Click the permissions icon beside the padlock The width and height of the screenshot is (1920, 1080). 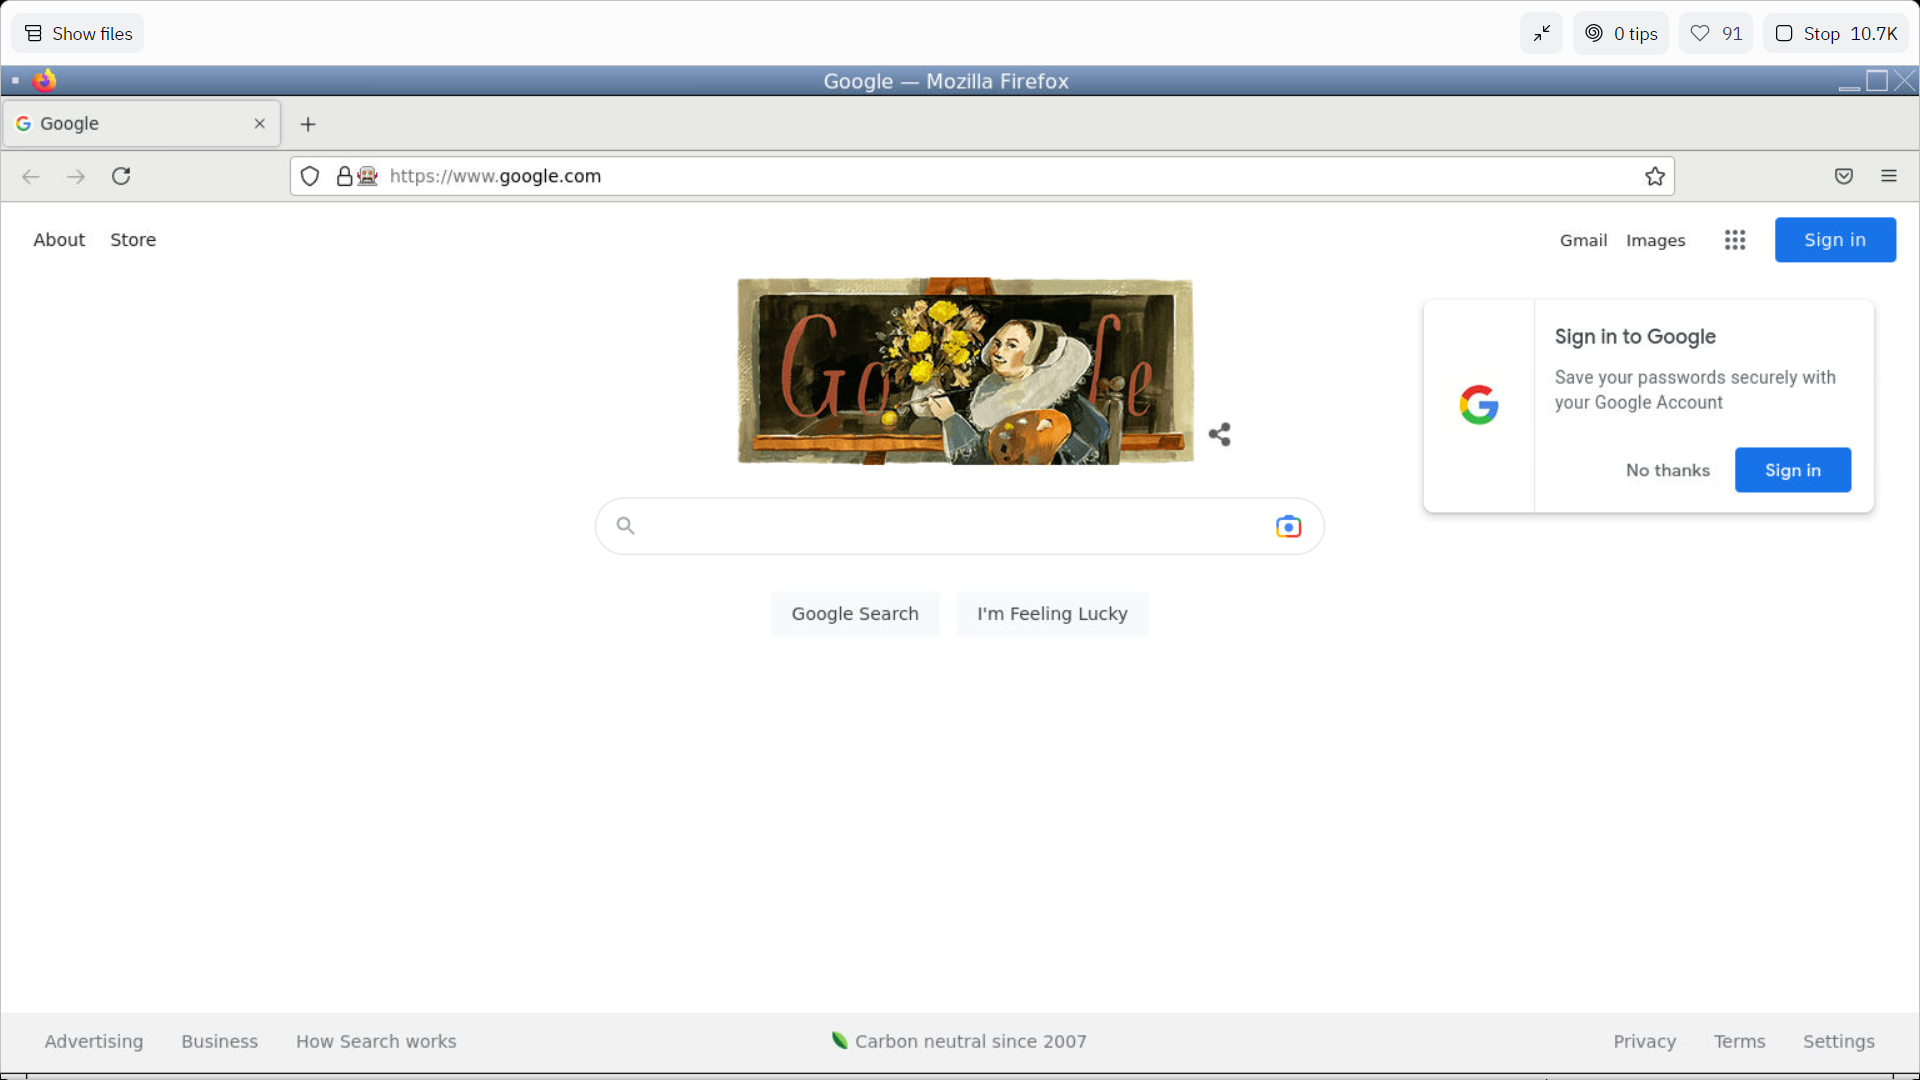368,176
